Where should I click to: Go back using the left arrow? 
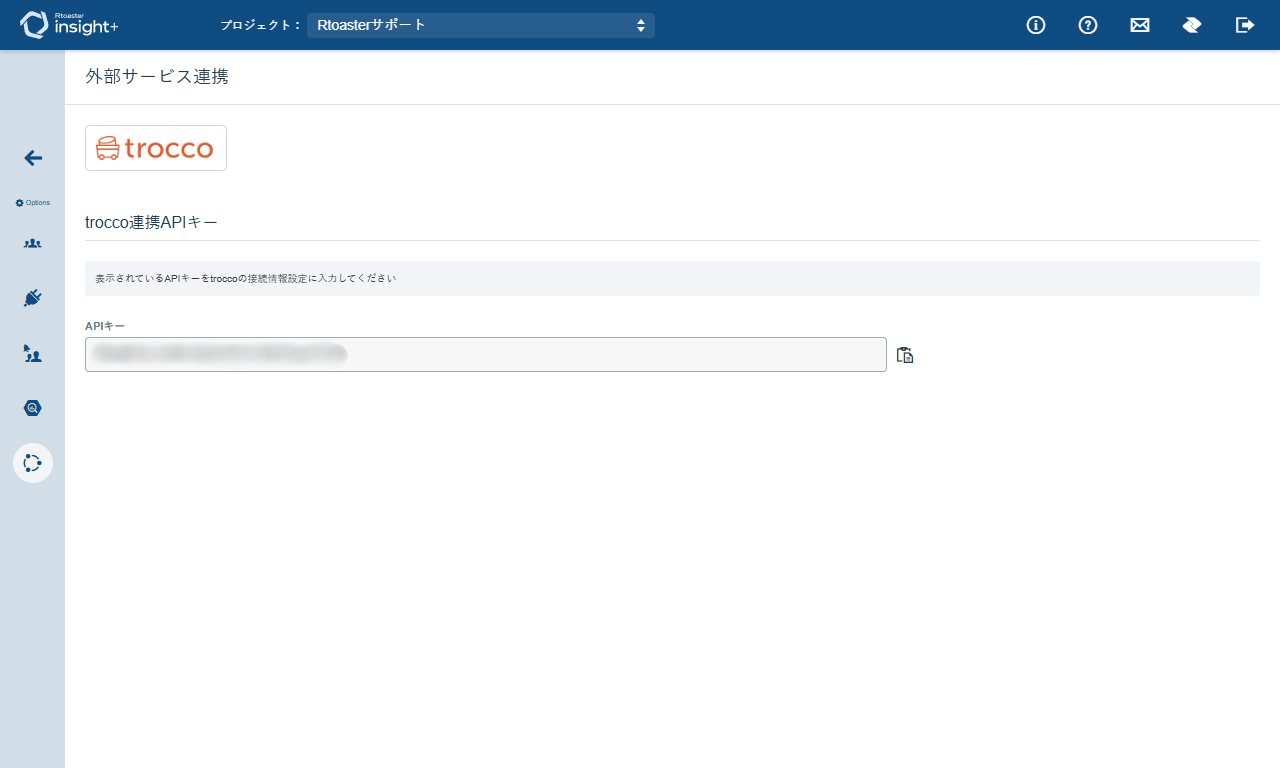[33, 158]
